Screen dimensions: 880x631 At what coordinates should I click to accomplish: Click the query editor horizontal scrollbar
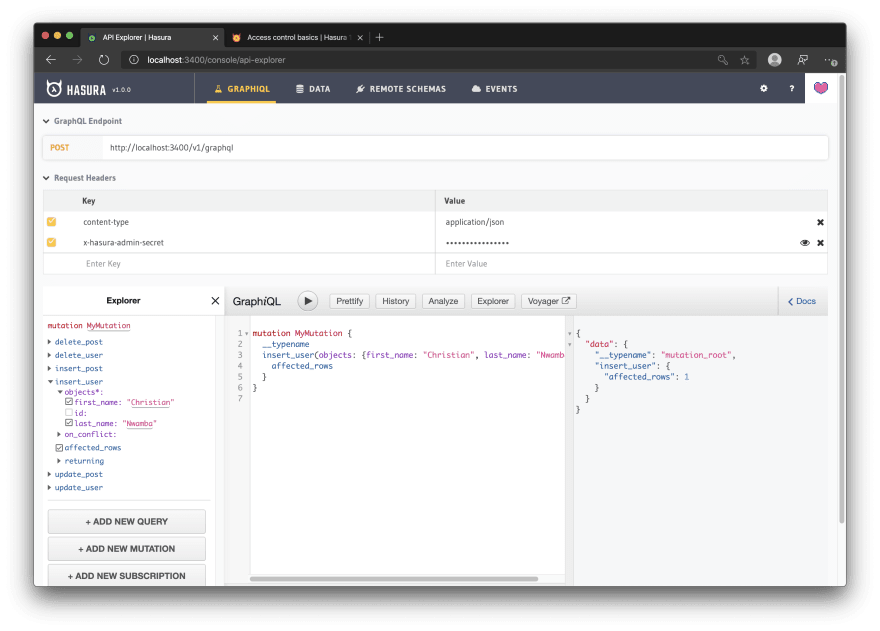point(394,579)
